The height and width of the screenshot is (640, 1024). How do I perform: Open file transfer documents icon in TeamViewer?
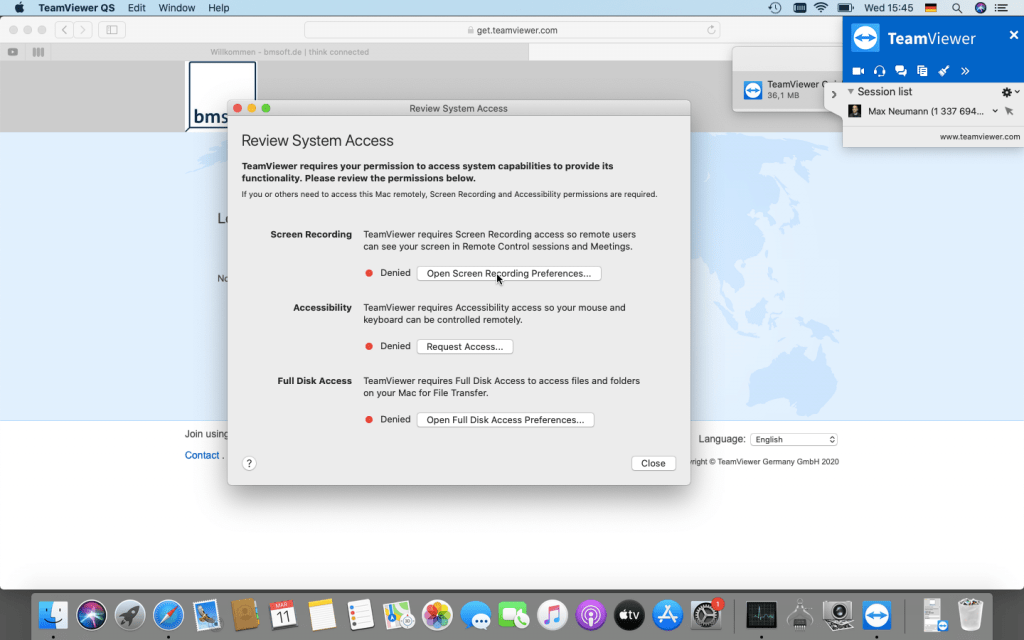(x=922, y=71)
